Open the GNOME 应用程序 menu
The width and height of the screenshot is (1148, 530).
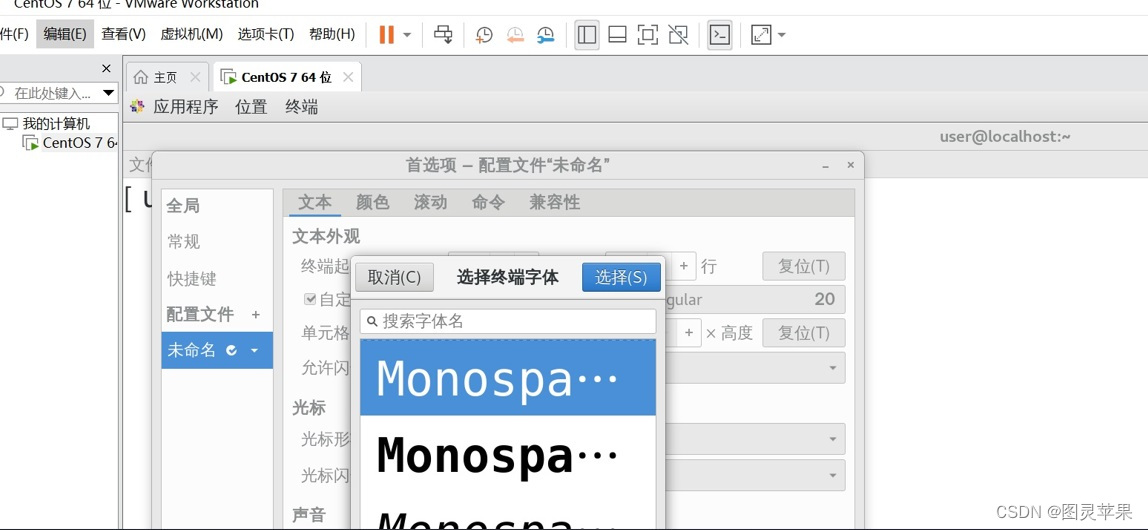186,107
